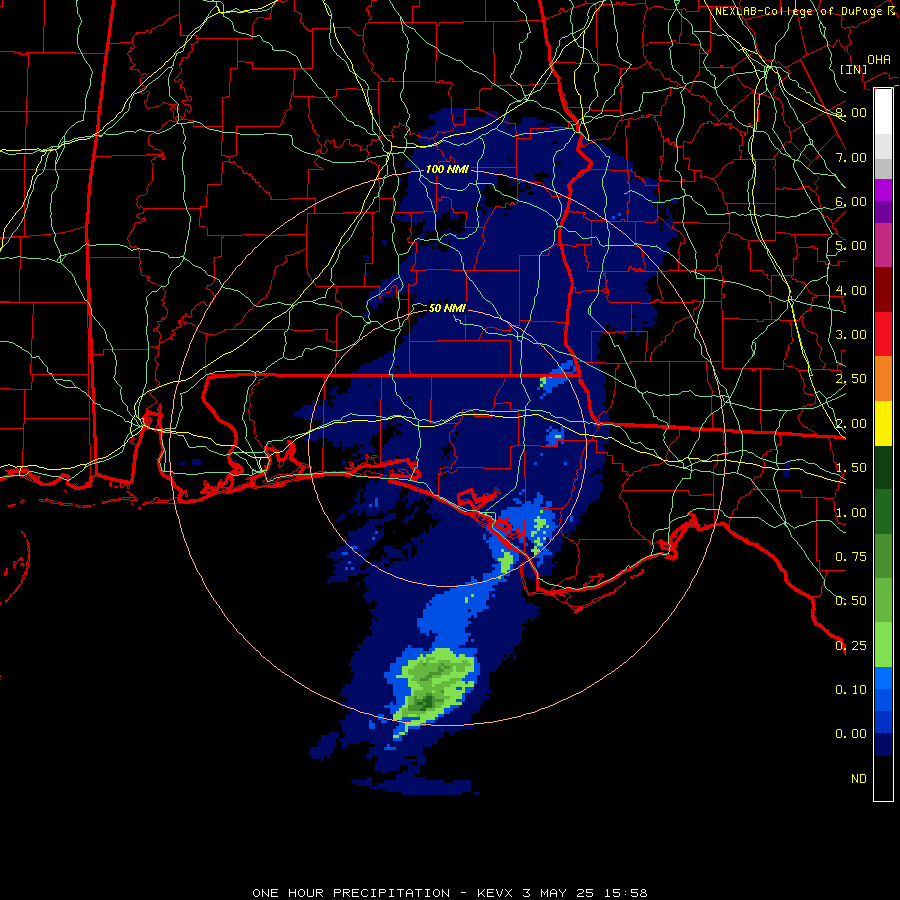This screenshot has width=900, height=900.
Task: Pick the white swatch atop the legend
Action: (883, 111)
